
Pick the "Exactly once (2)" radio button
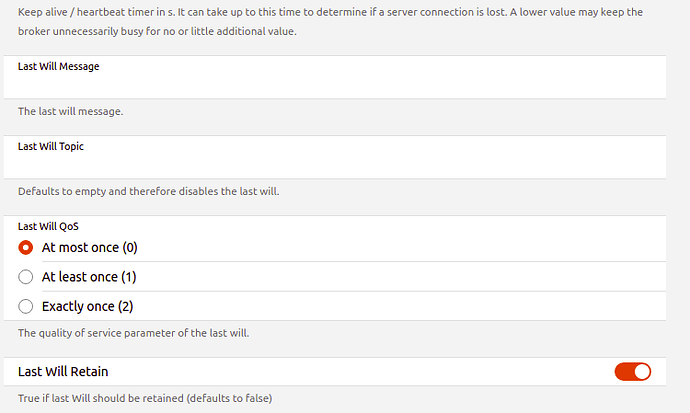click(x=26, y=306)
